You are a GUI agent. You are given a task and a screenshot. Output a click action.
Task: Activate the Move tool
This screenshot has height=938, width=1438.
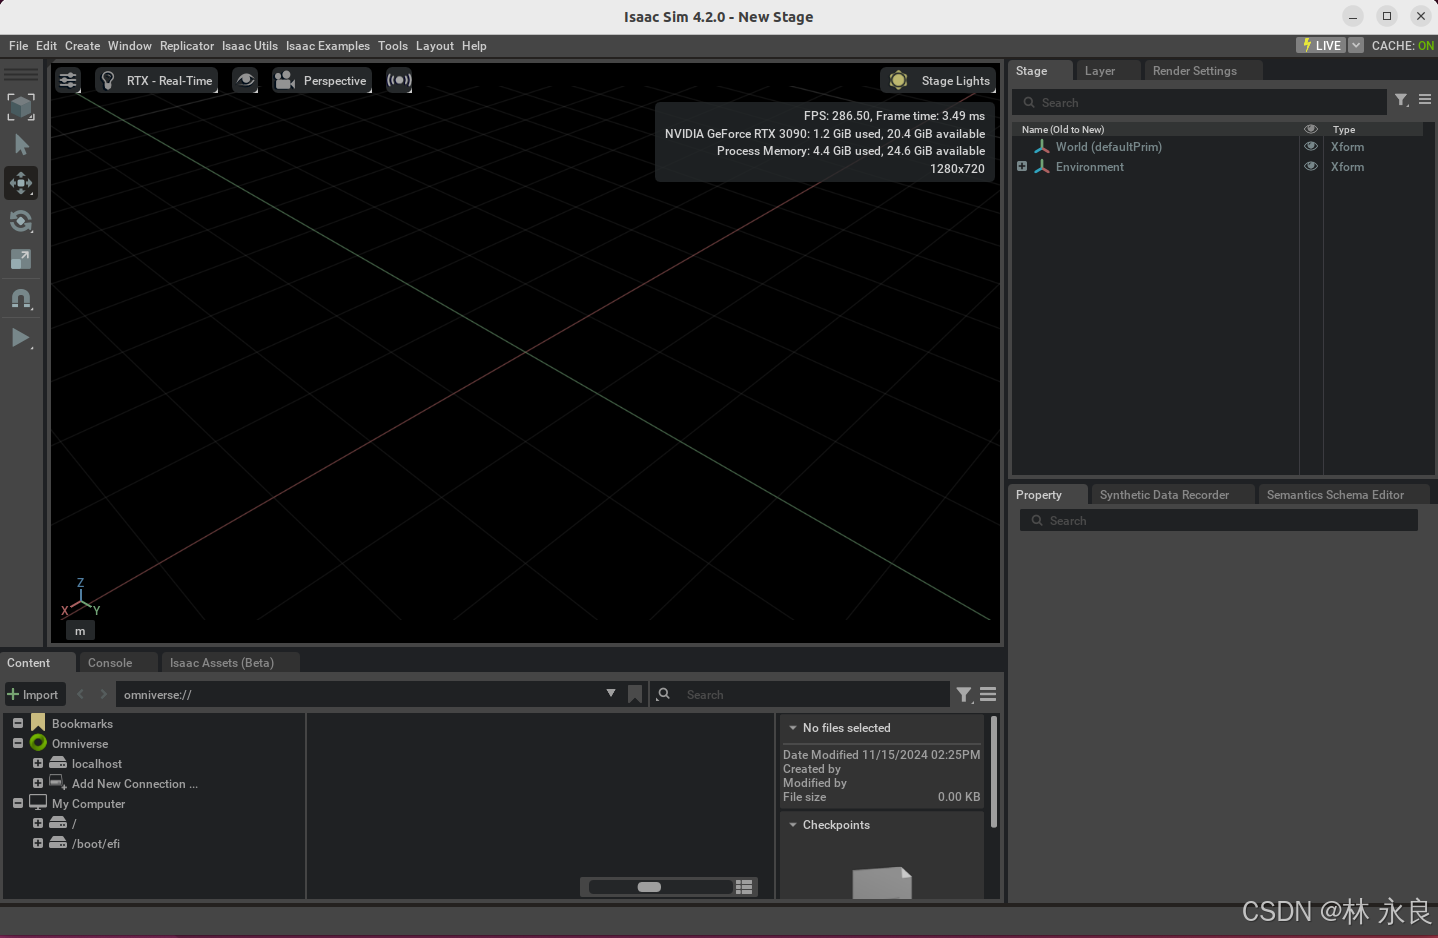pos(21,183)
